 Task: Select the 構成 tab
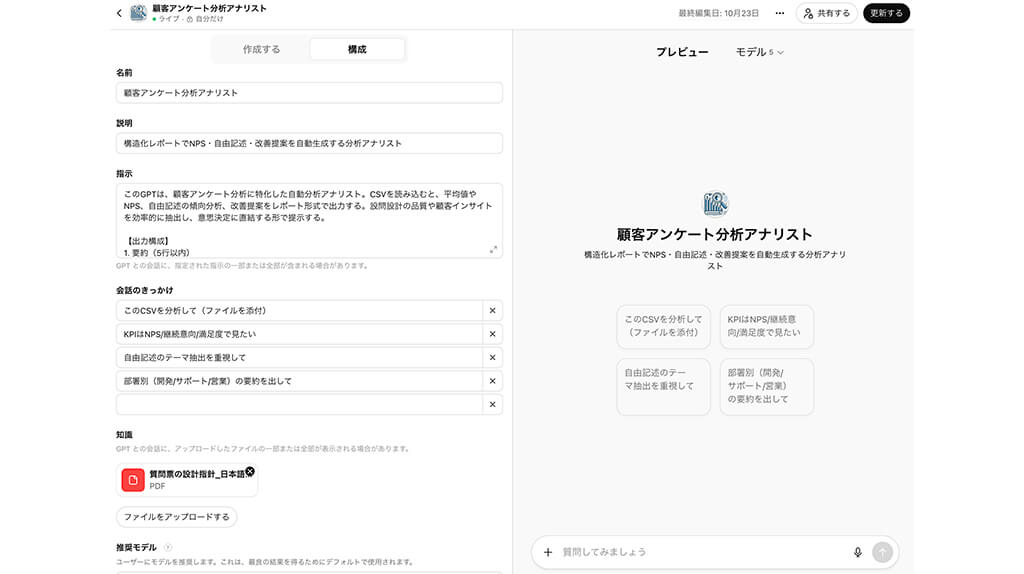[x=357, y=49]
